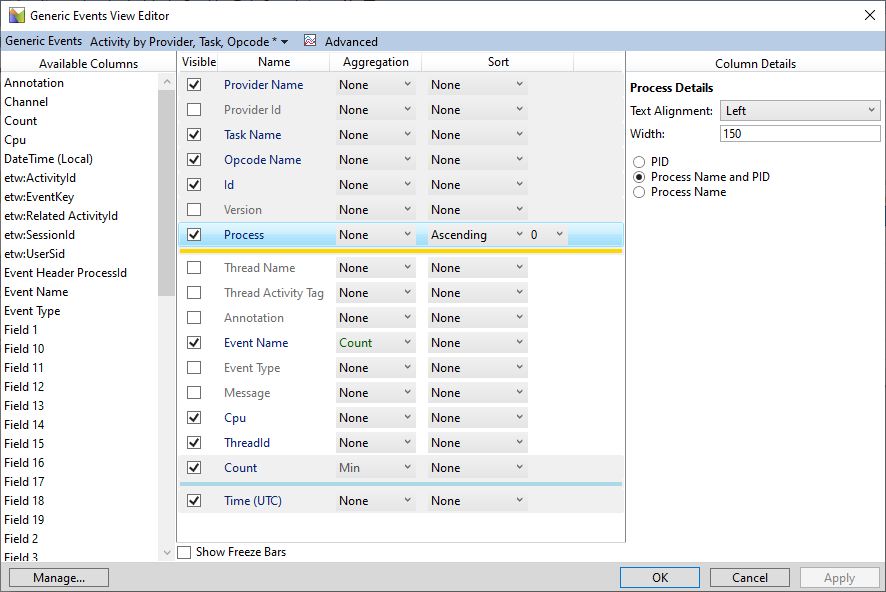The width and height of the screenshot is (886, 592).
Task: Toggle the Show Freeze Bars checkbox
Action: [x=185, y=551]
